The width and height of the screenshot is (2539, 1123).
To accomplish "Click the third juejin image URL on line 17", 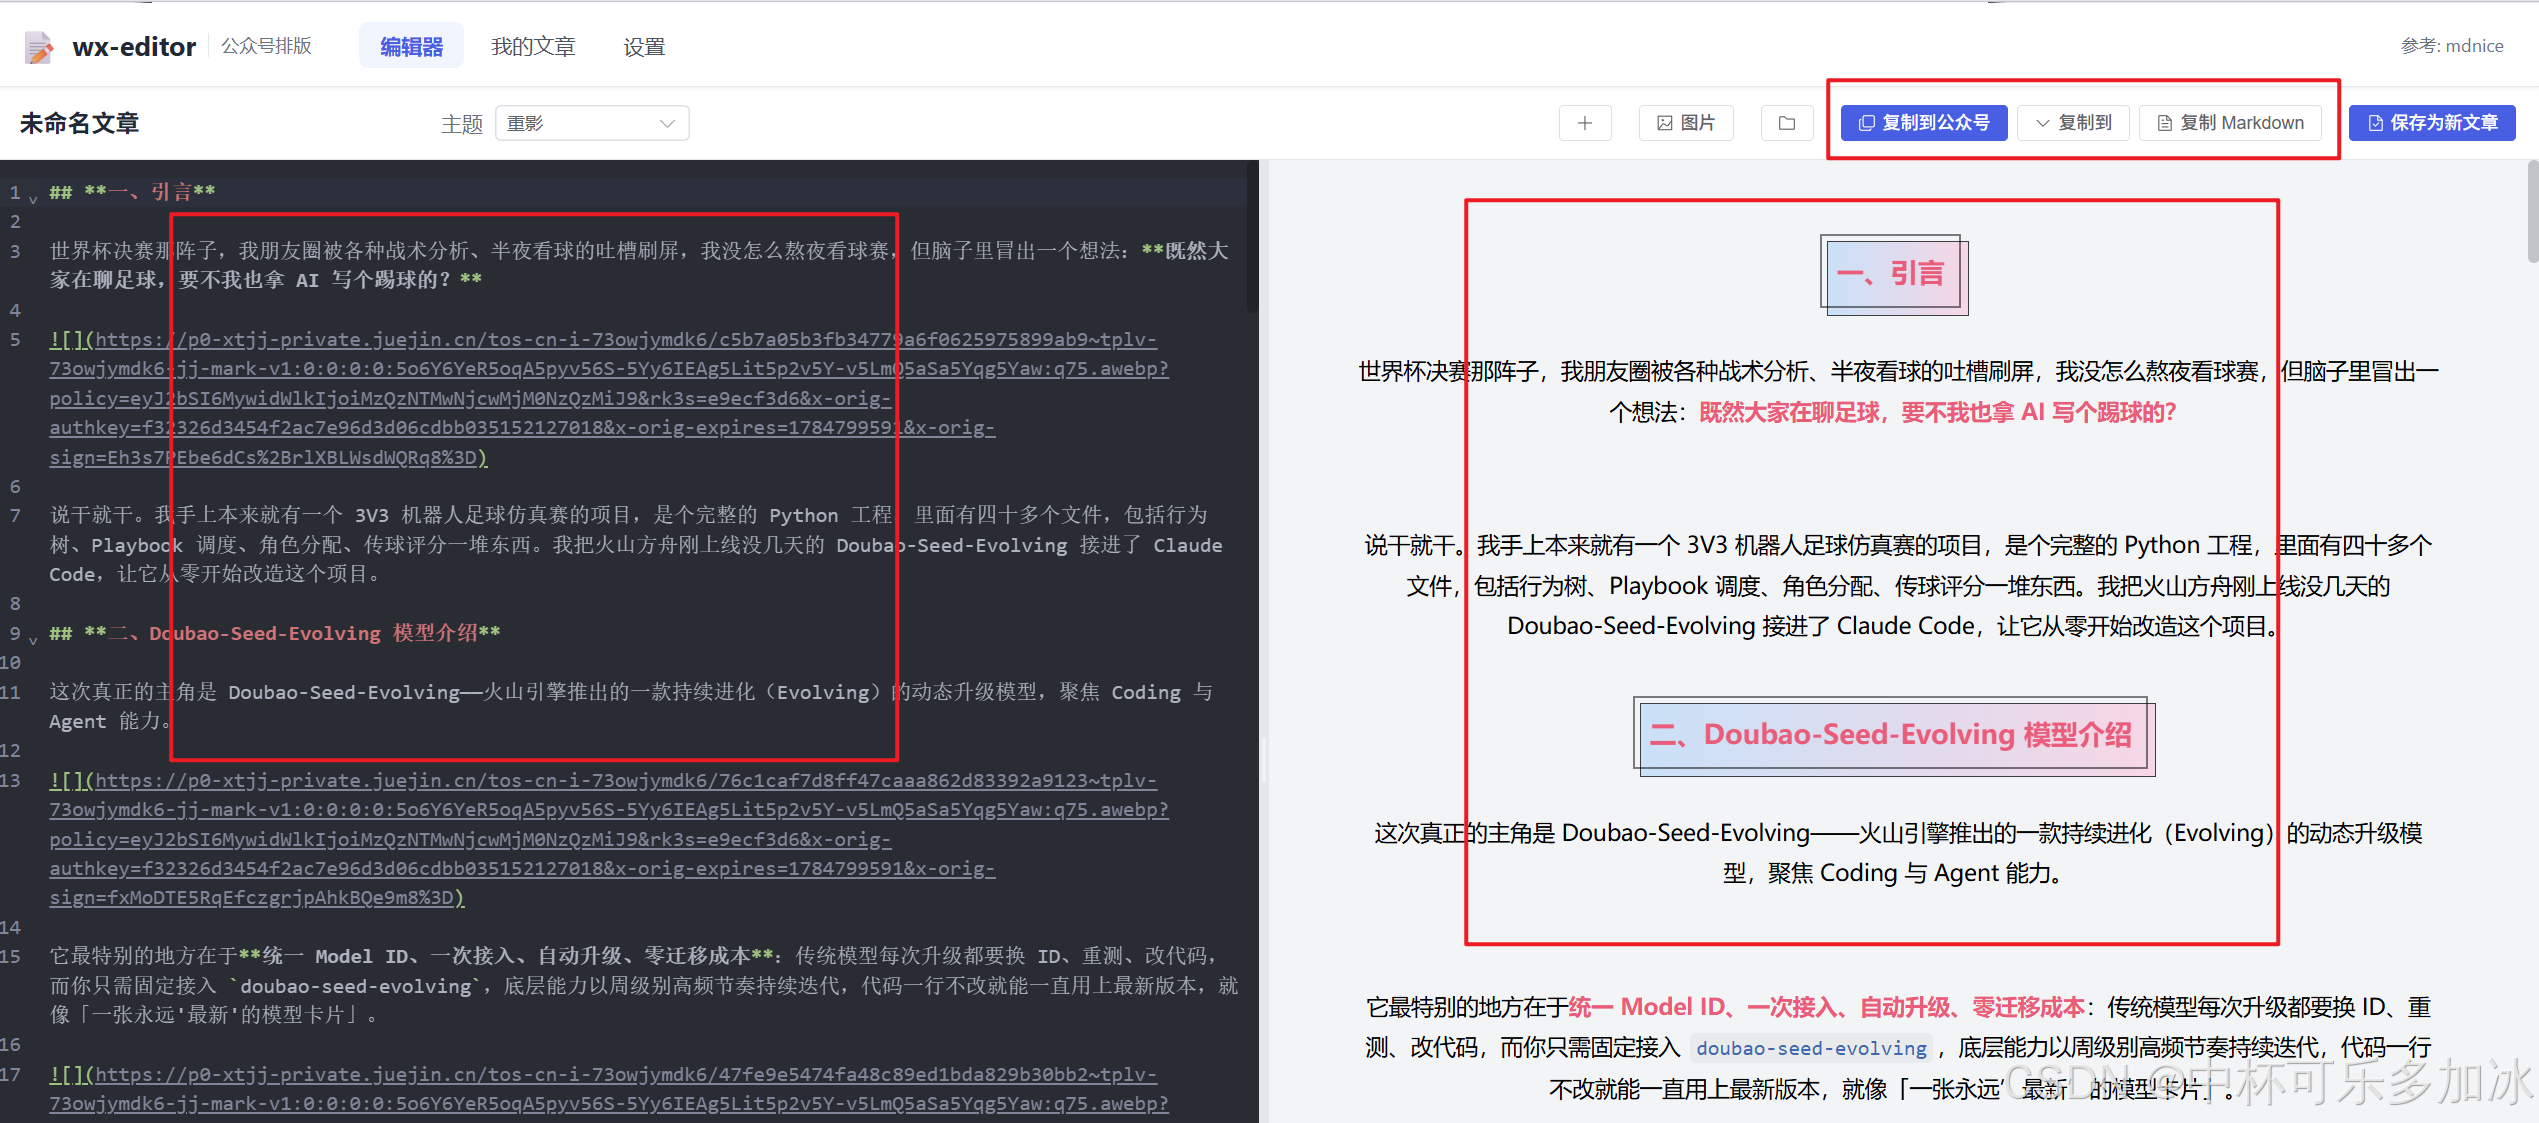I will click(609, 1089).
